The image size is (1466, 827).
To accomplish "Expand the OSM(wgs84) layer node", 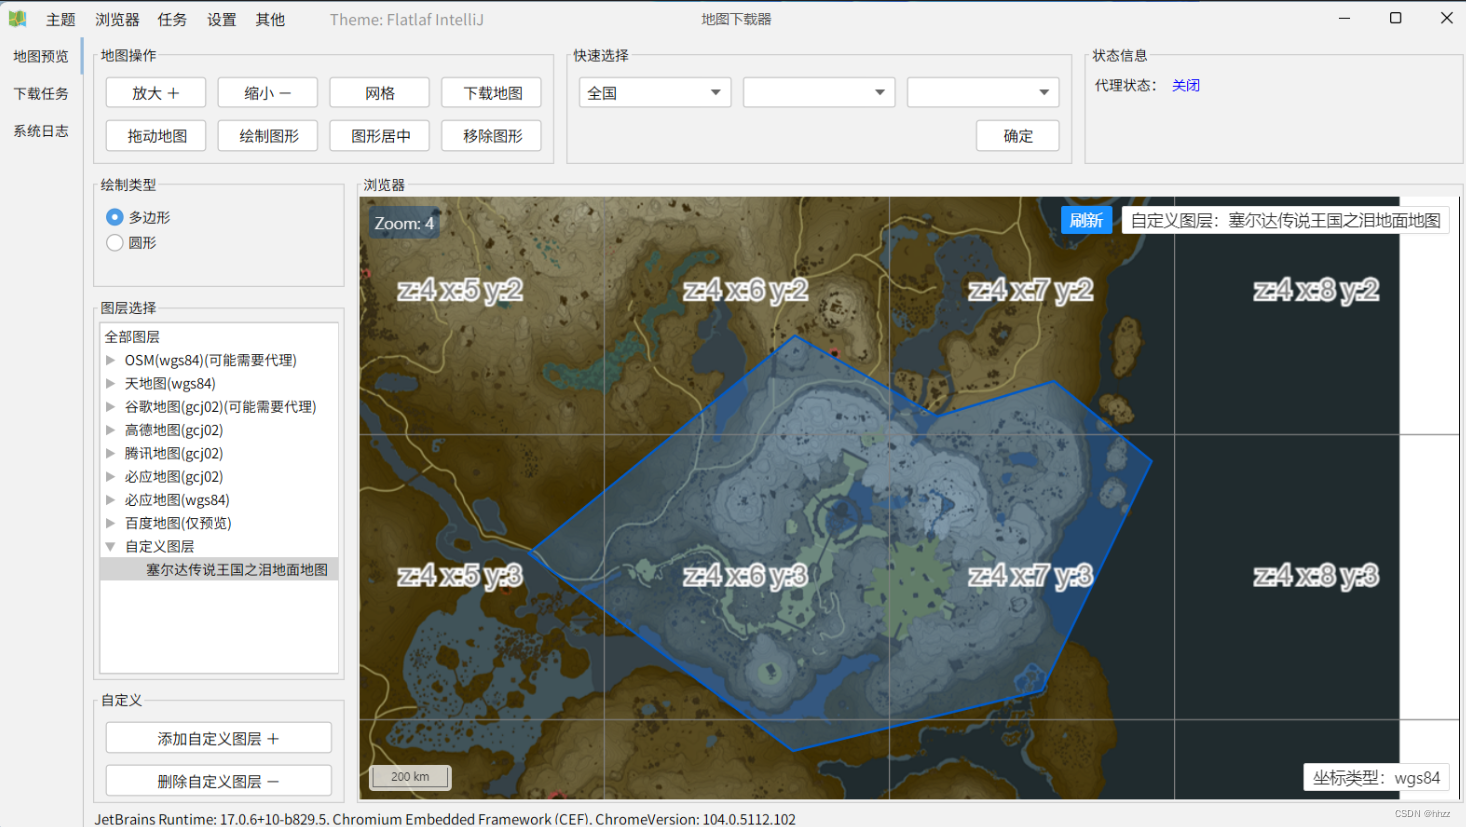I will coord(110,360).
